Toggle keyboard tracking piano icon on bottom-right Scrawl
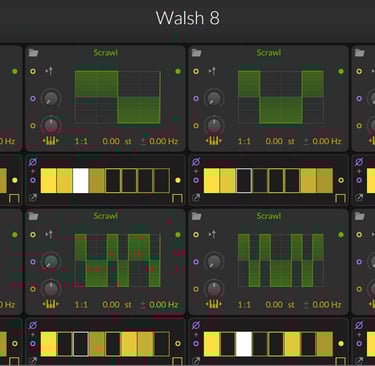375x366 pixels. 214,304
